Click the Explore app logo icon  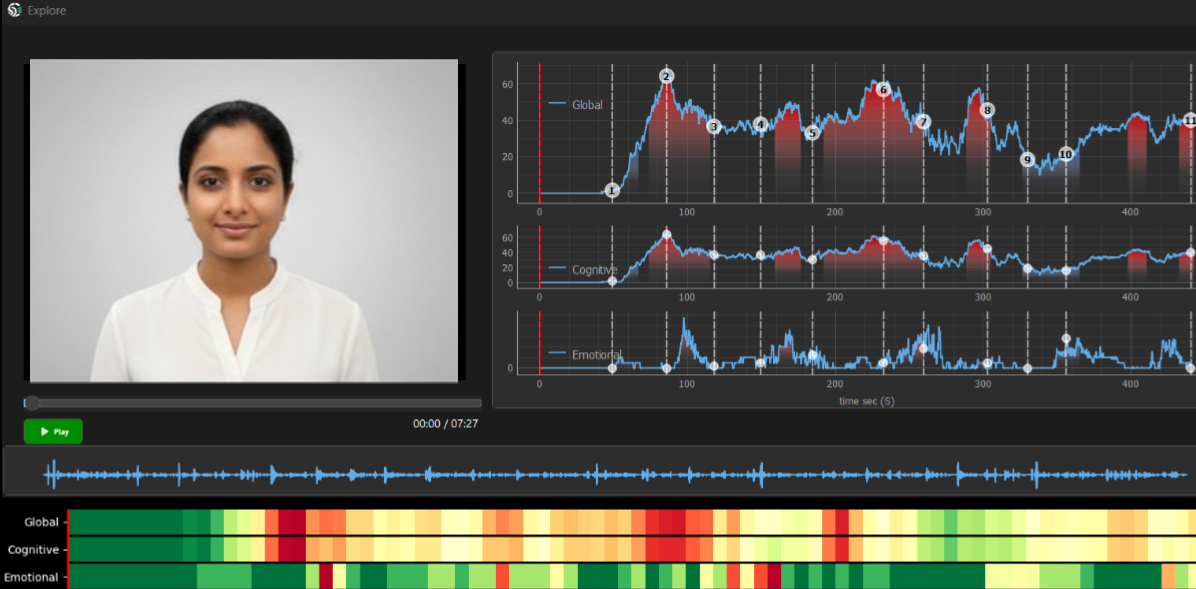coord(14,11)
